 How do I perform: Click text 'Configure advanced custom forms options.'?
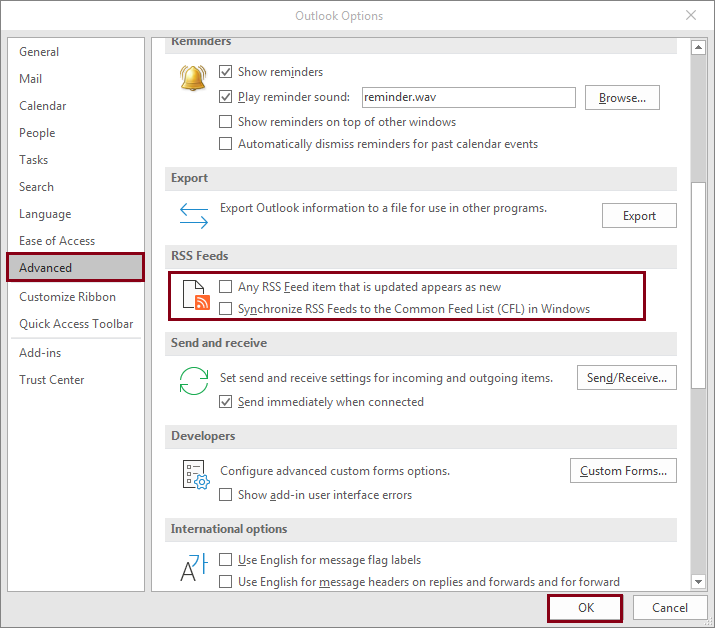pyautogui.click(x=335, y=471)
